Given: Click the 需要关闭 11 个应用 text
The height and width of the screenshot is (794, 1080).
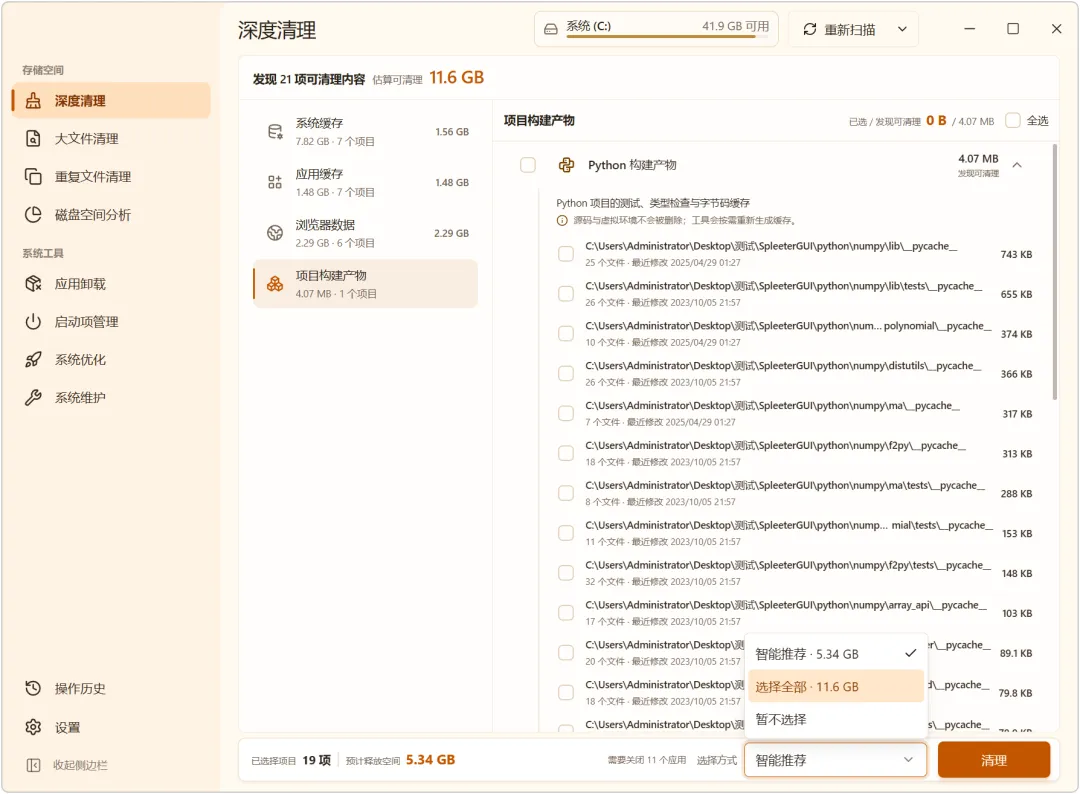Looking at the screenshot, I should [647, 760].
